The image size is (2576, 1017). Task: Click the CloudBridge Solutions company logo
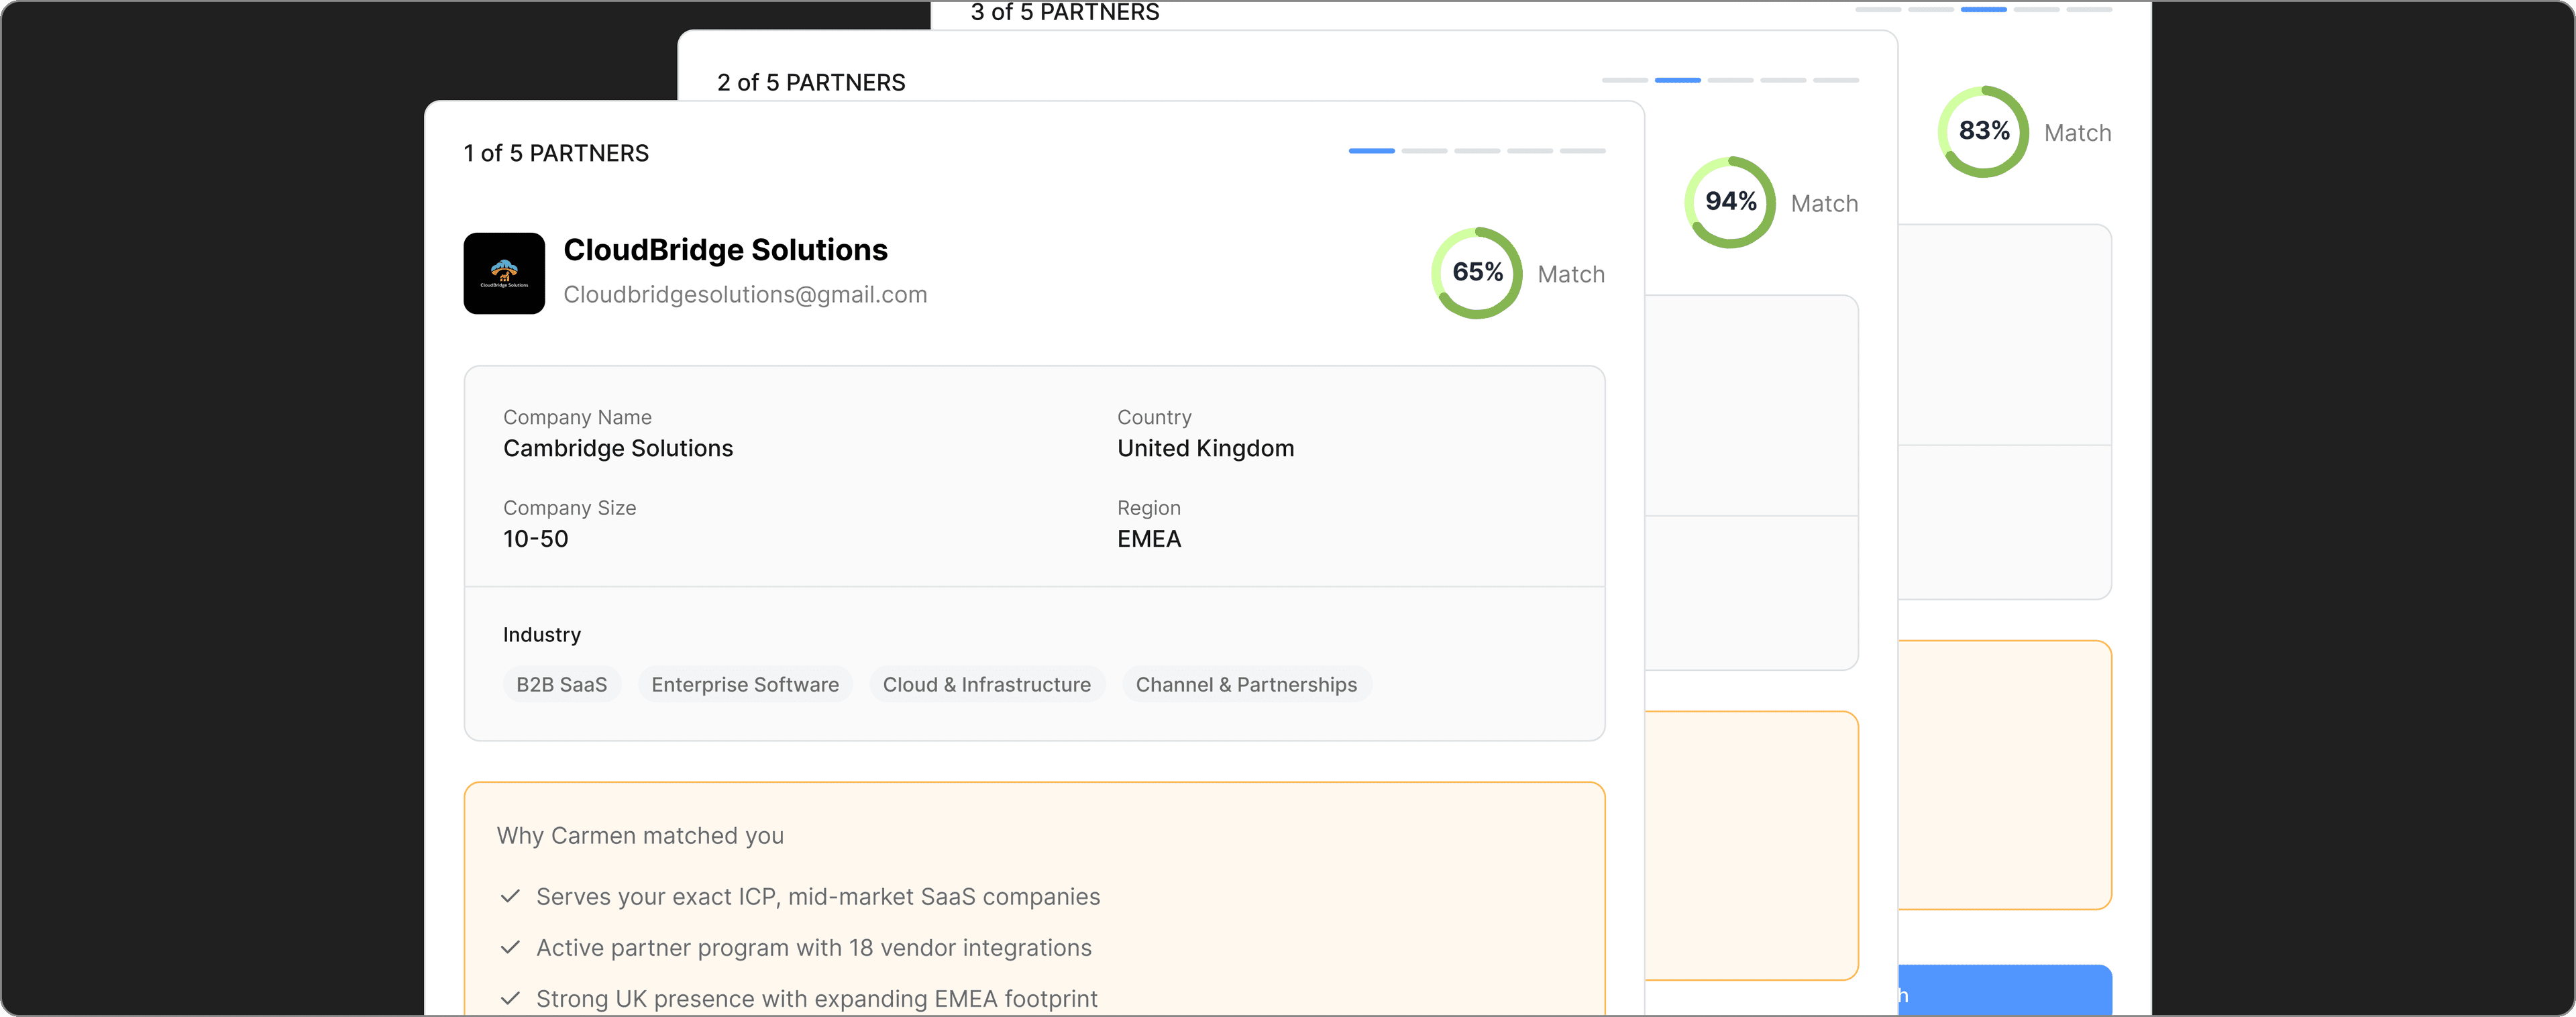[505, 273]
